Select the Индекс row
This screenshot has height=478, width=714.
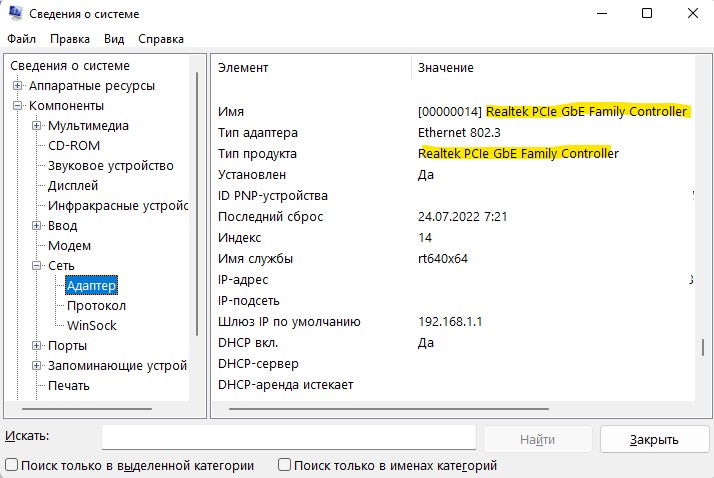pos(453,237)
